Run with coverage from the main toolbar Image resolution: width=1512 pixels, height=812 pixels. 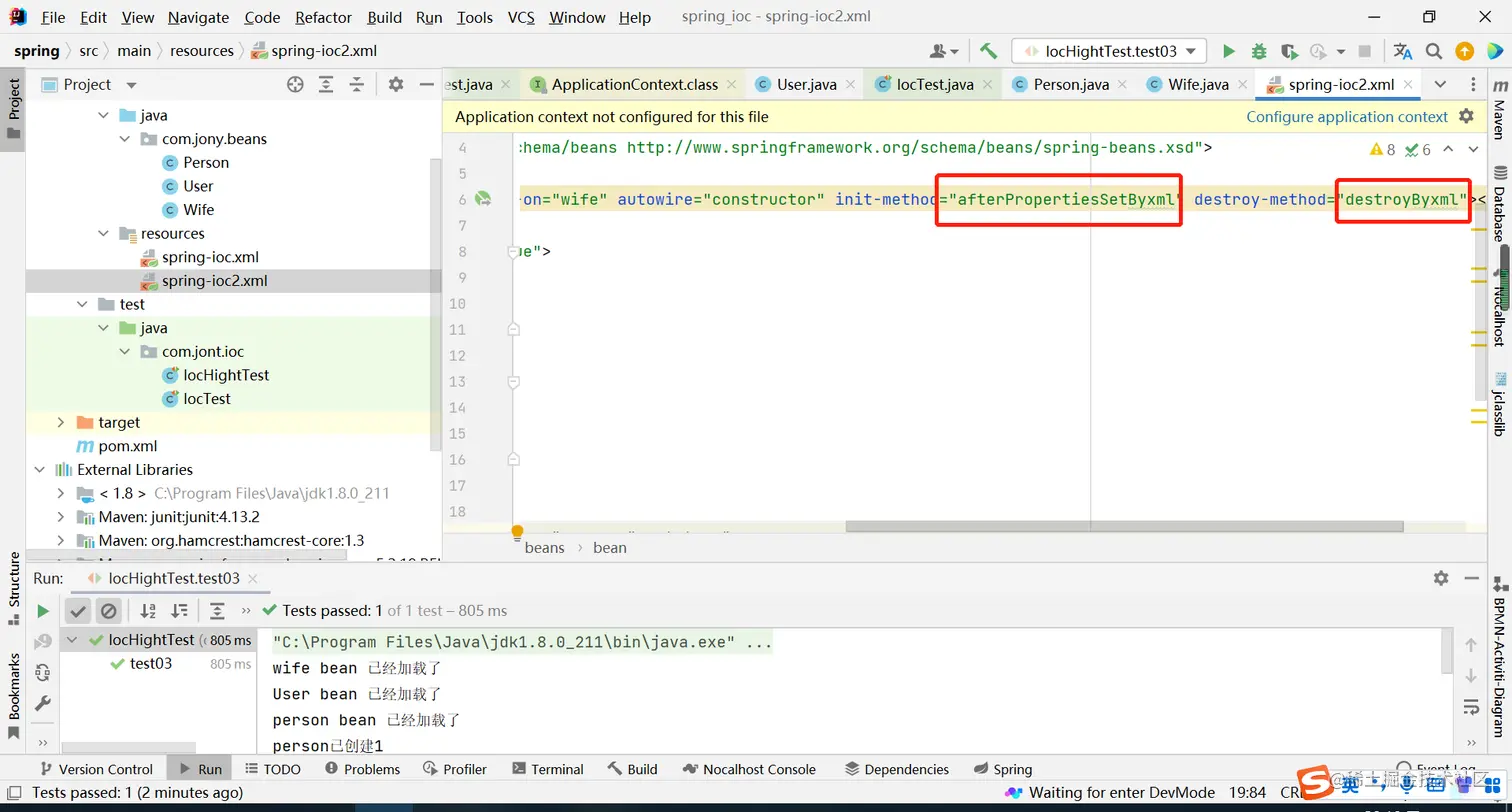[x=1289, y=51]
